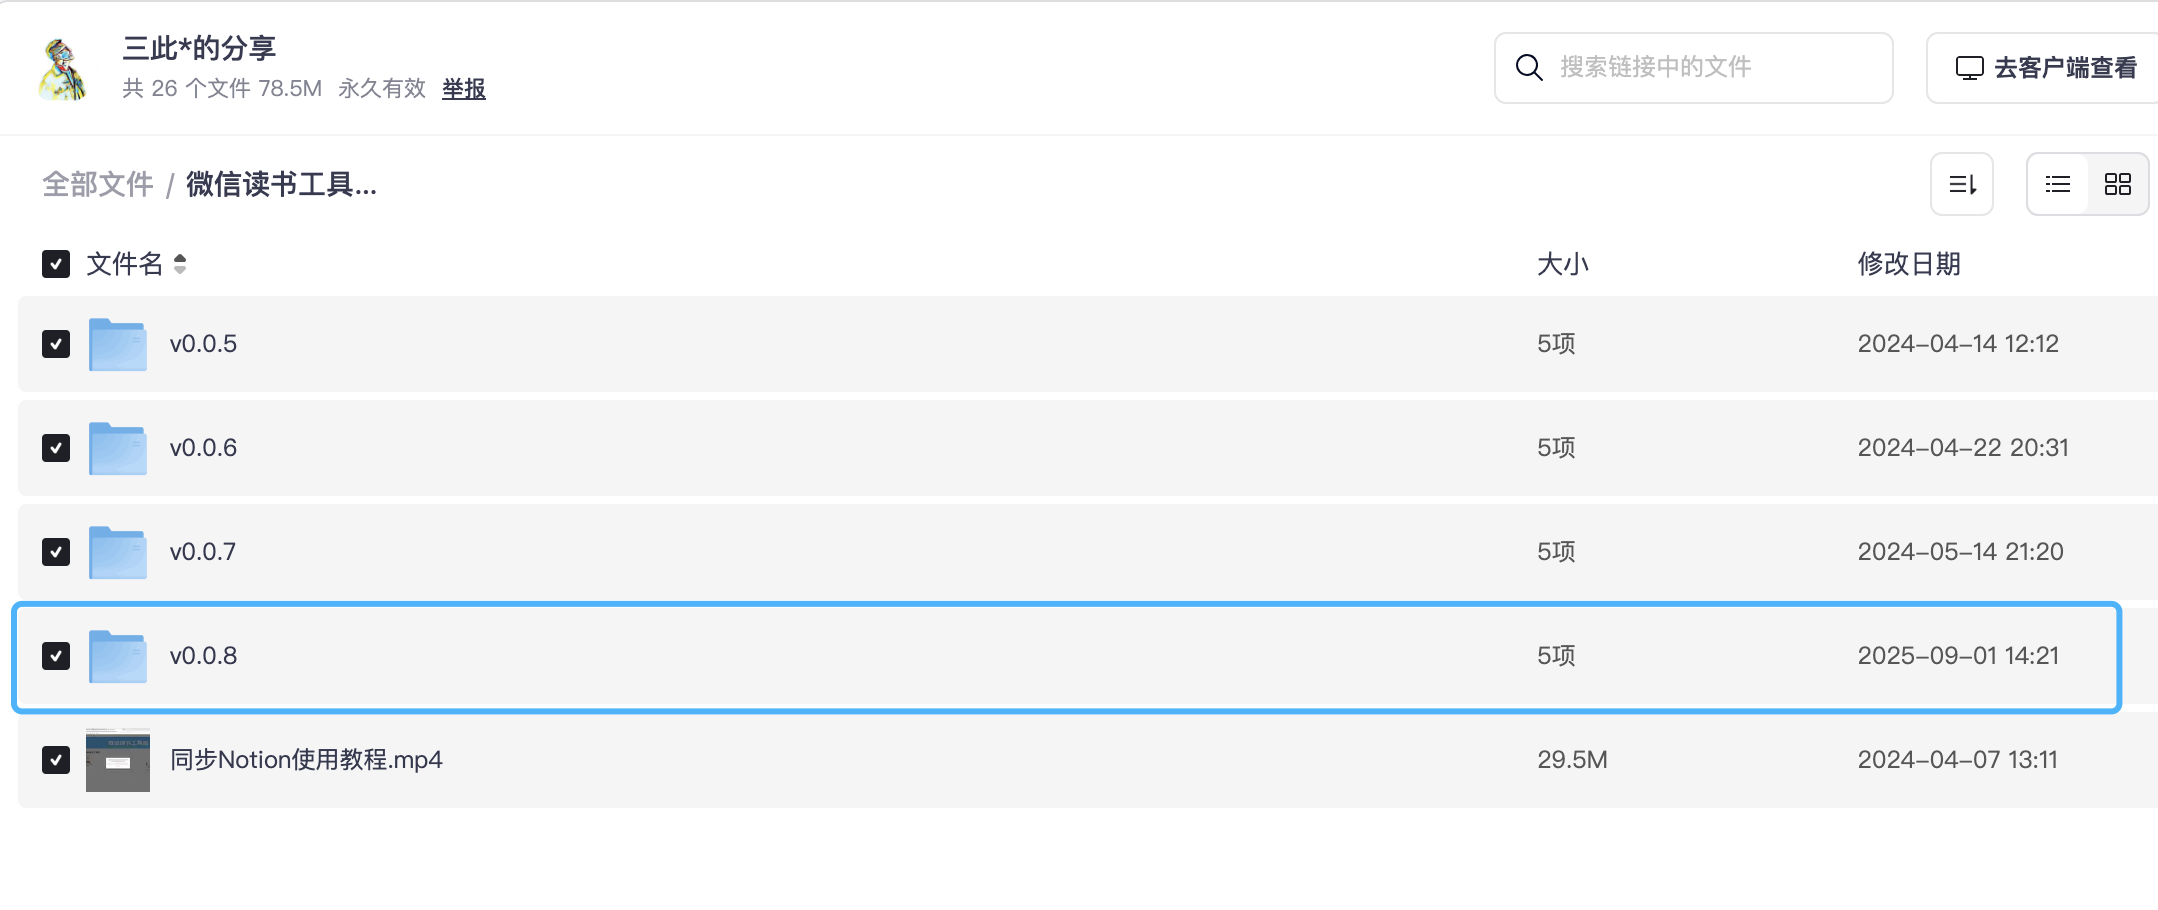This screenshot has width=2158, height=910.
Task: Sort files by 文件名 arrow
Action: tap(180, 264)
